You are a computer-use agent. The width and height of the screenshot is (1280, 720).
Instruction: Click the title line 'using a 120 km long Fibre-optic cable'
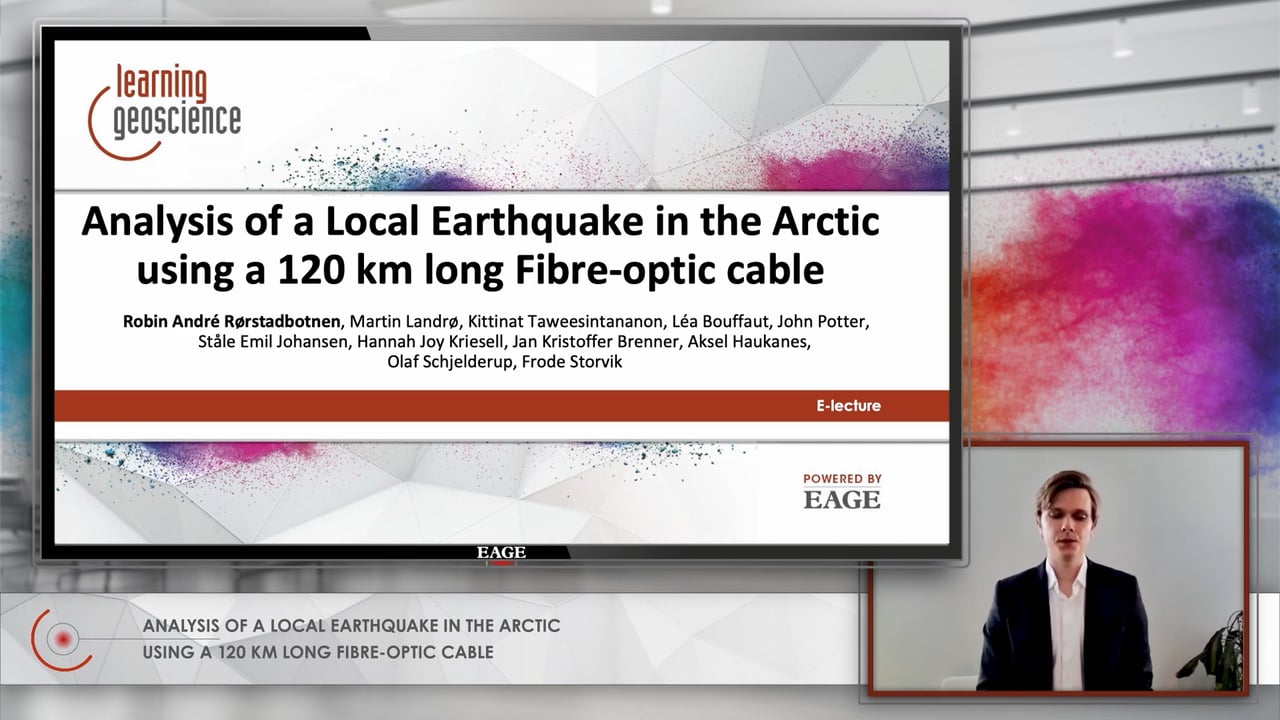point(480,268)
